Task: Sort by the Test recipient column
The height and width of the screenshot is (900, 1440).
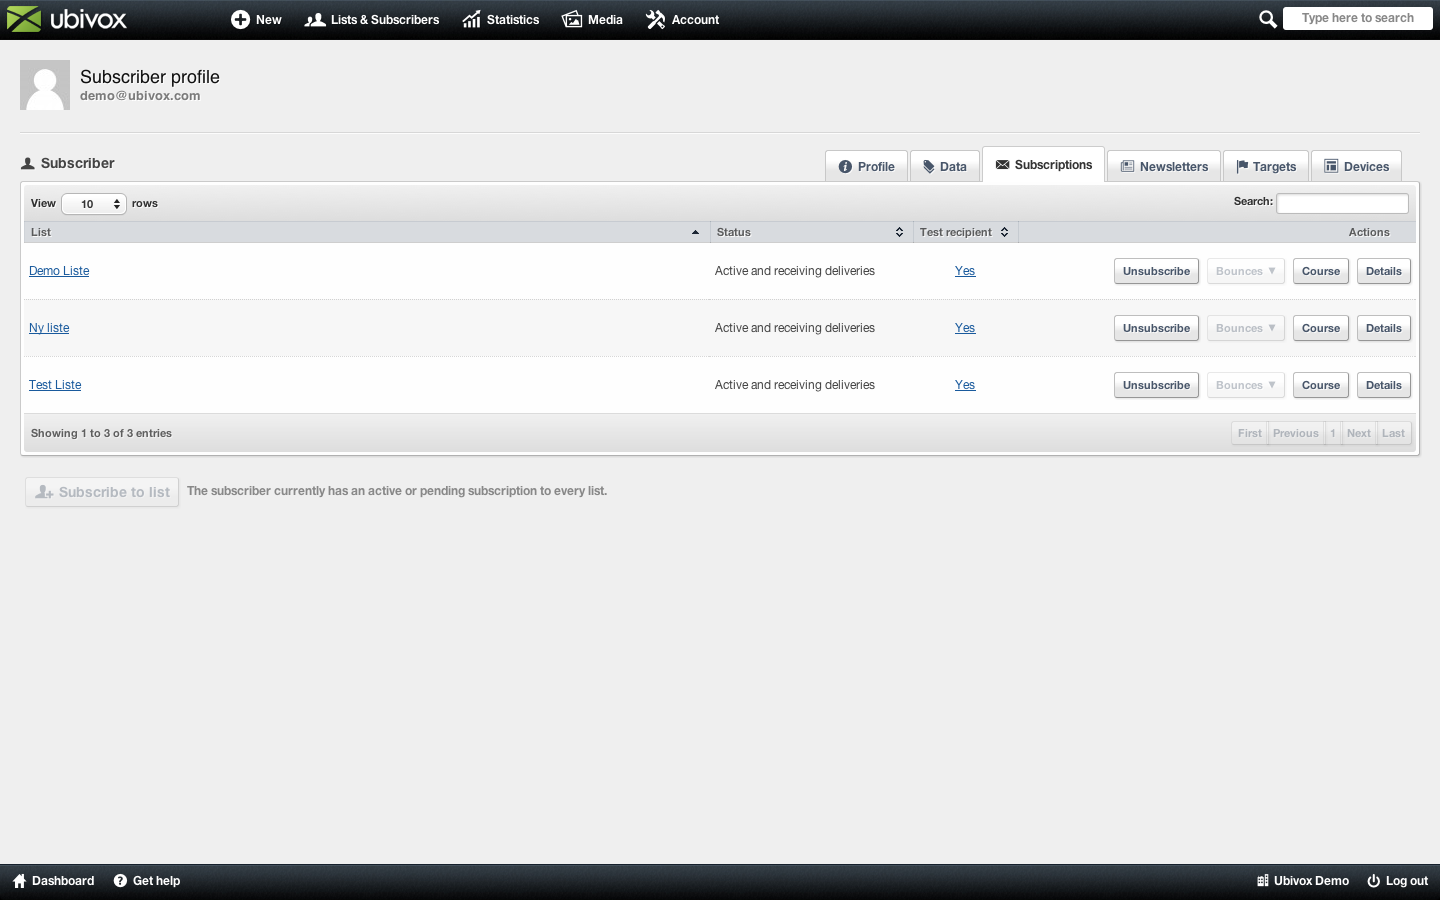Action: (x=965, y=232)
